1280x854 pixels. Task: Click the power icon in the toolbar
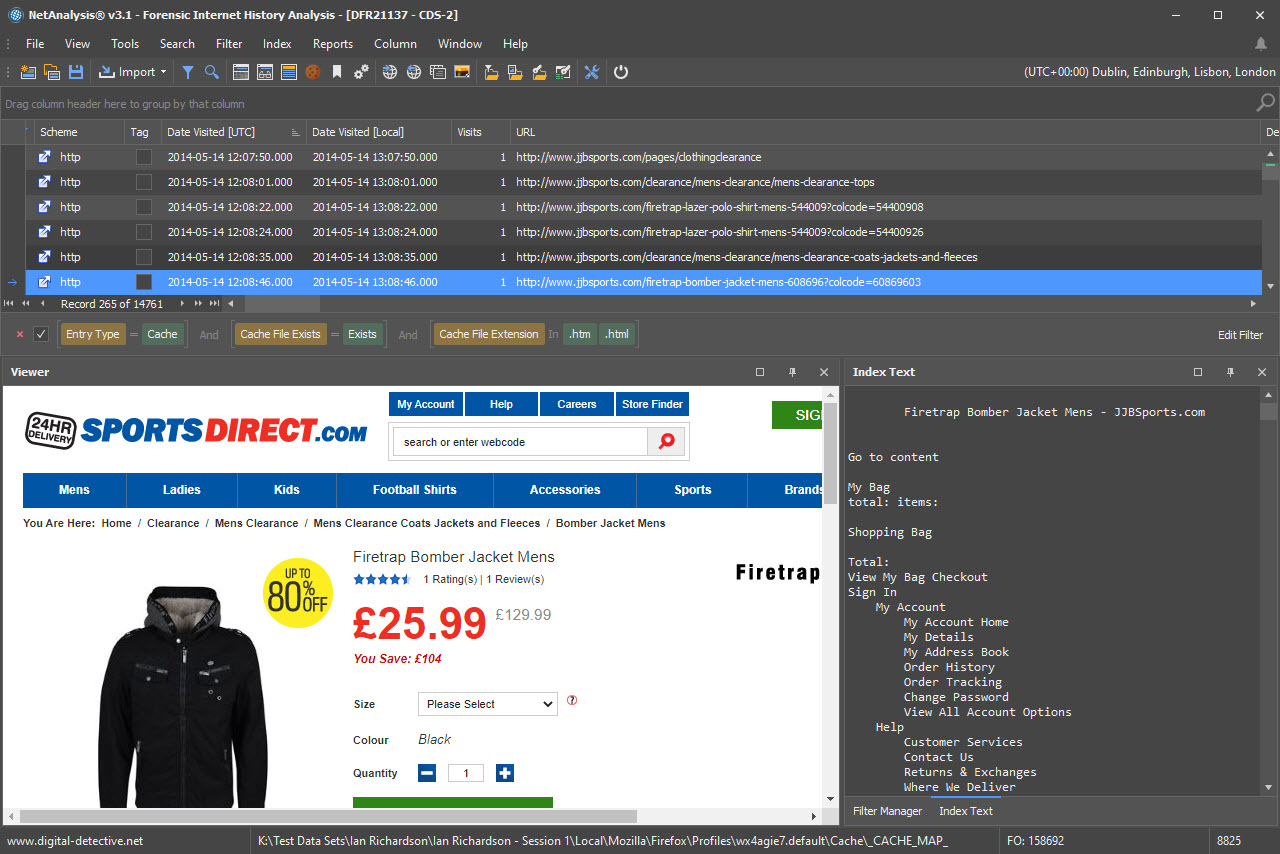[621, 72]
